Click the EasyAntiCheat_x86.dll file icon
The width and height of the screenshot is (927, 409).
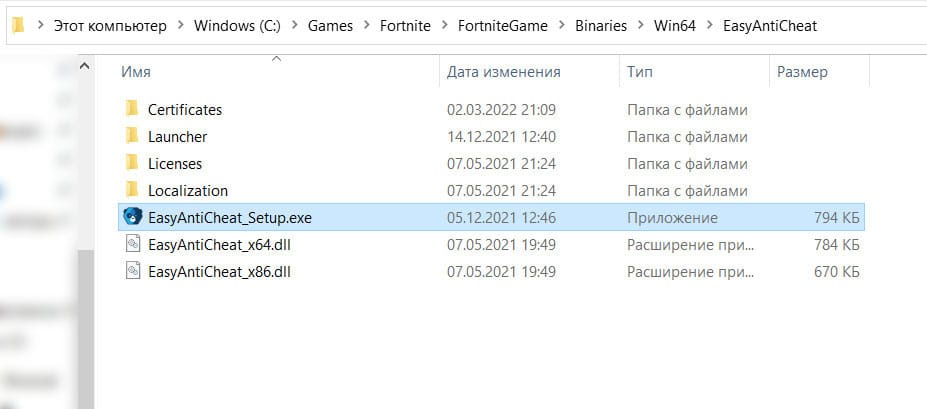point(131,271)
